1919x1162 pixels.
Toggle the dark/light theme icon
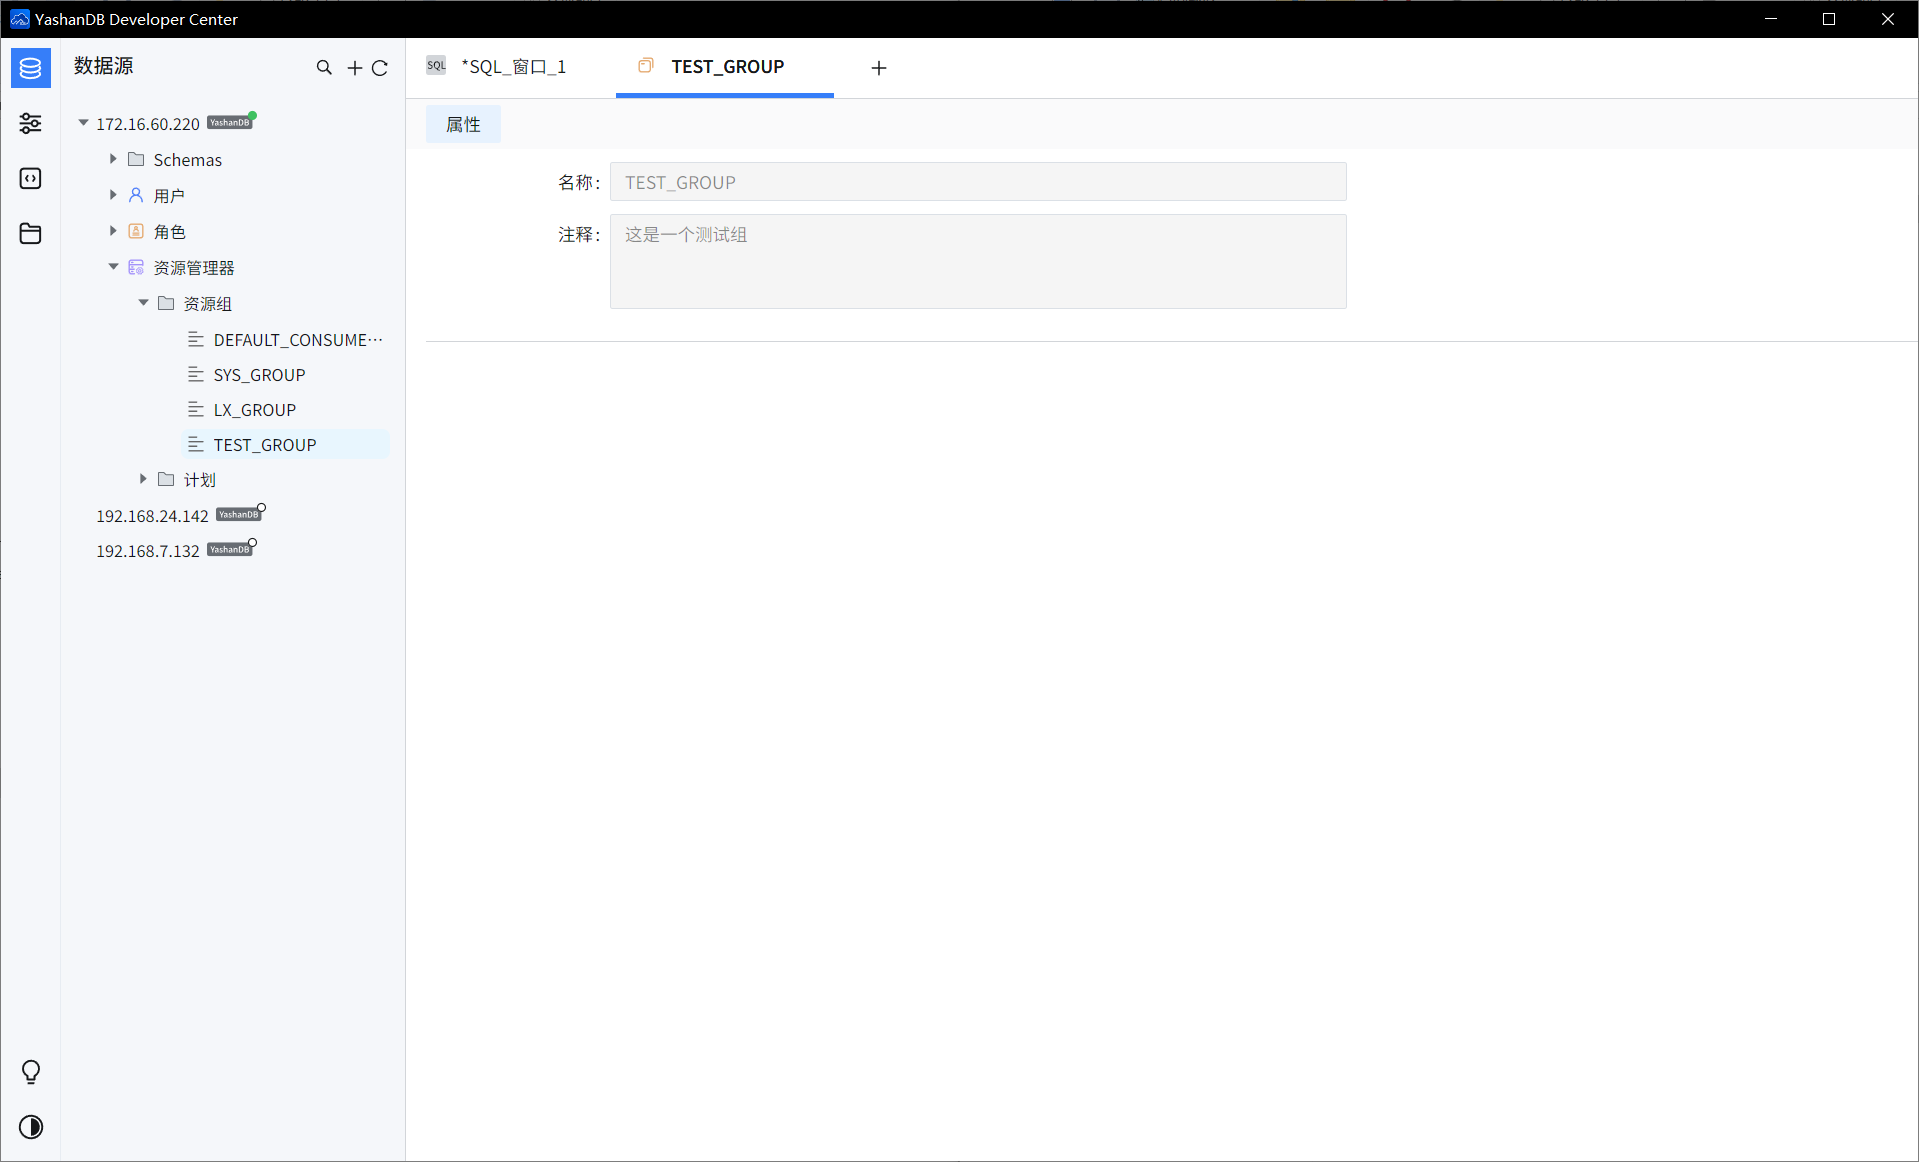pyautogui.click(x=31, y=1127)
